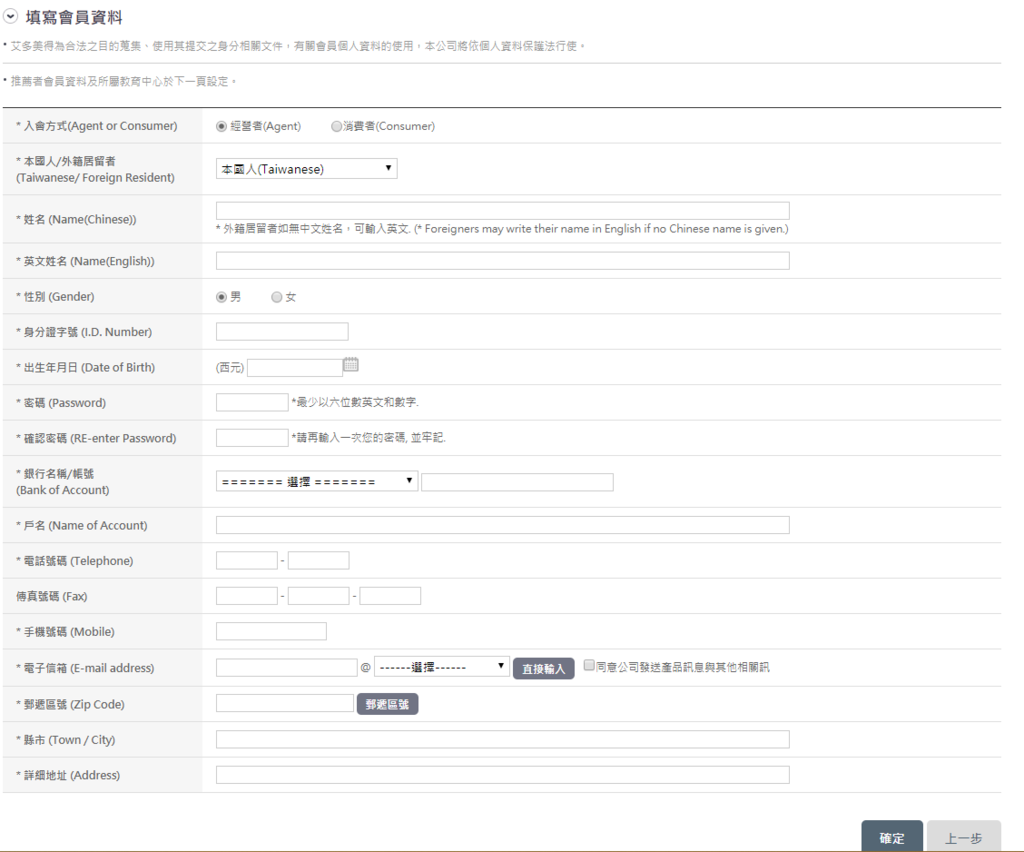Choose 女 gender radio button

pyautogui.click(x=277, y=297)
